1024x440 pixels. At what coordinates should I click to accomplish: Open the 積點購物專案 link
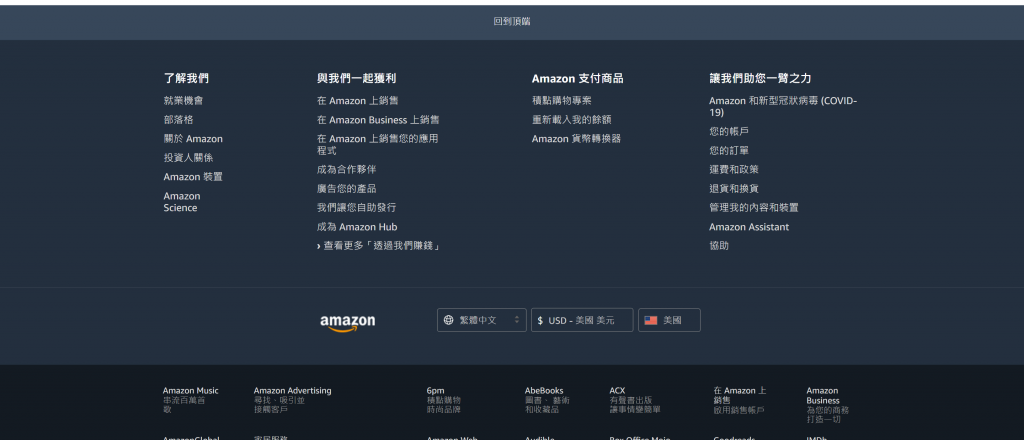(562, 101)
